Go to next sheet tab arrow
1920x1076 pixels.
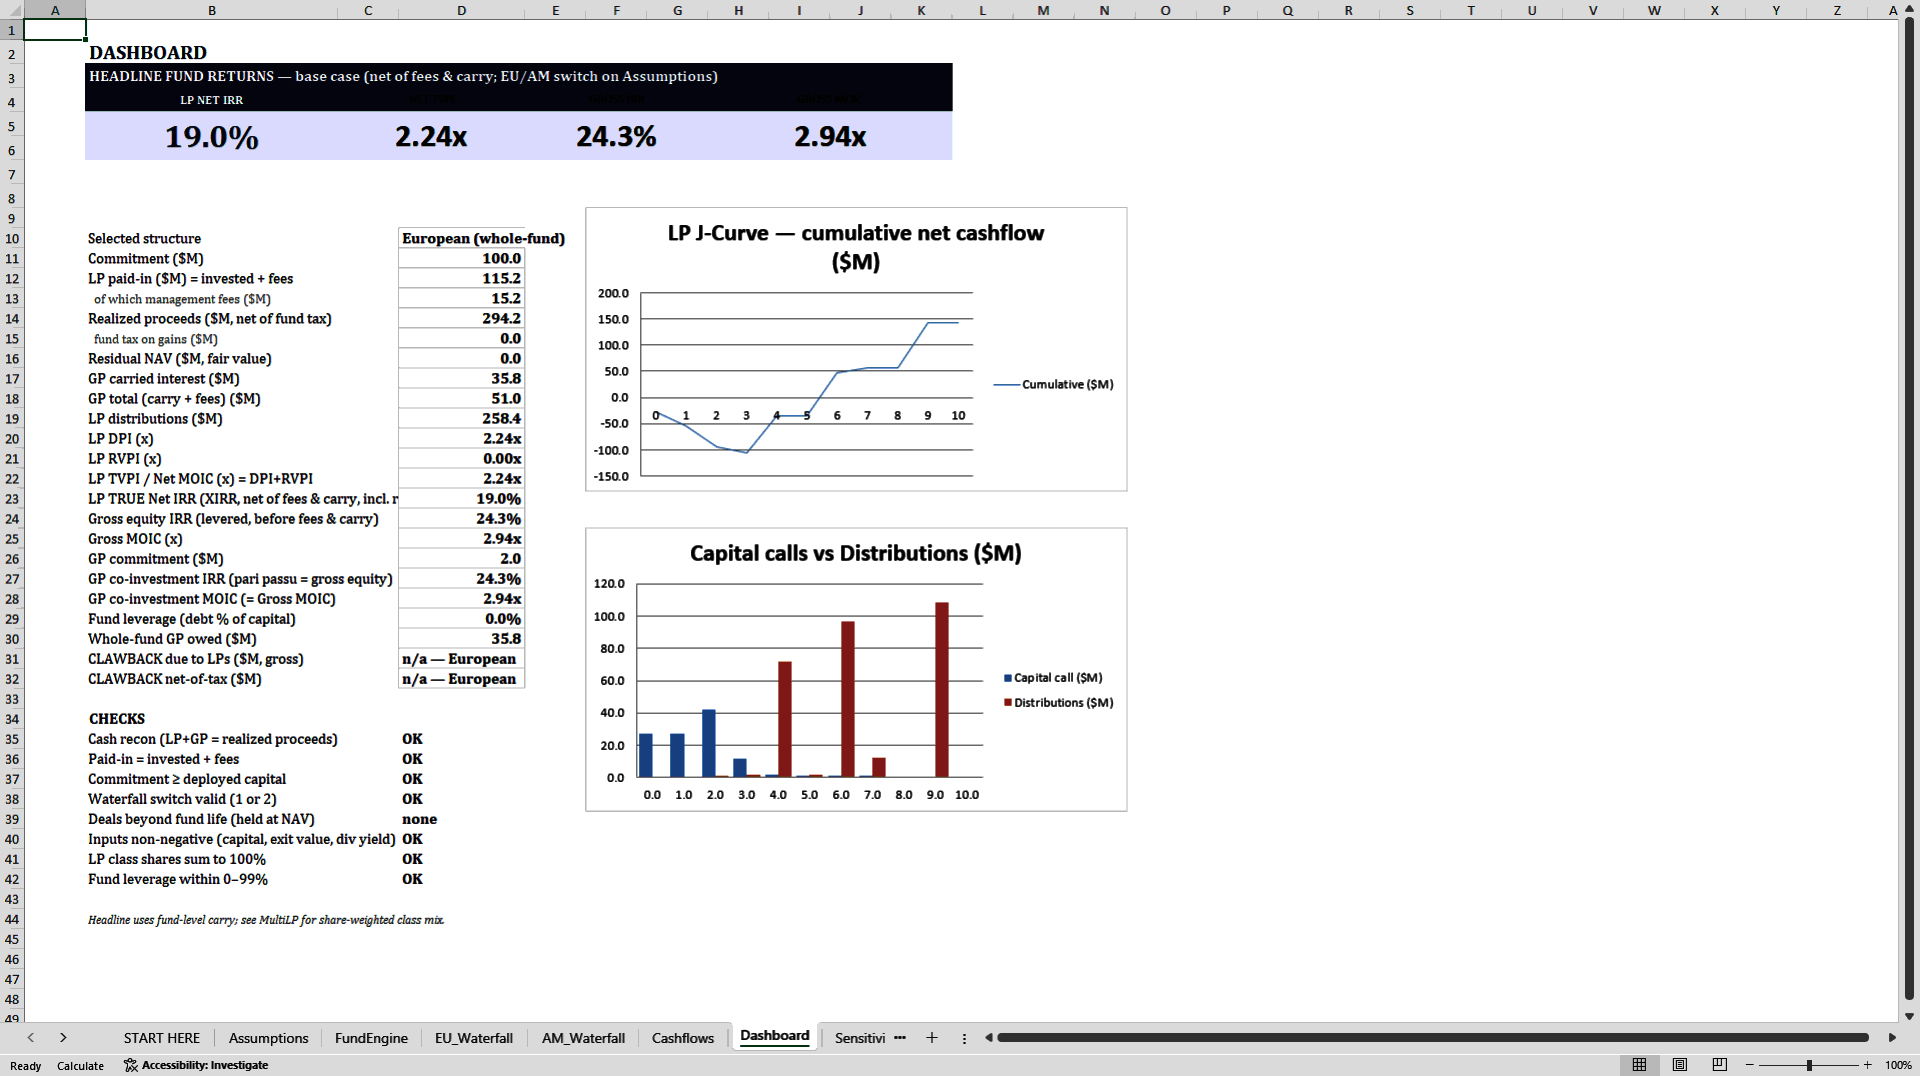63,1038
